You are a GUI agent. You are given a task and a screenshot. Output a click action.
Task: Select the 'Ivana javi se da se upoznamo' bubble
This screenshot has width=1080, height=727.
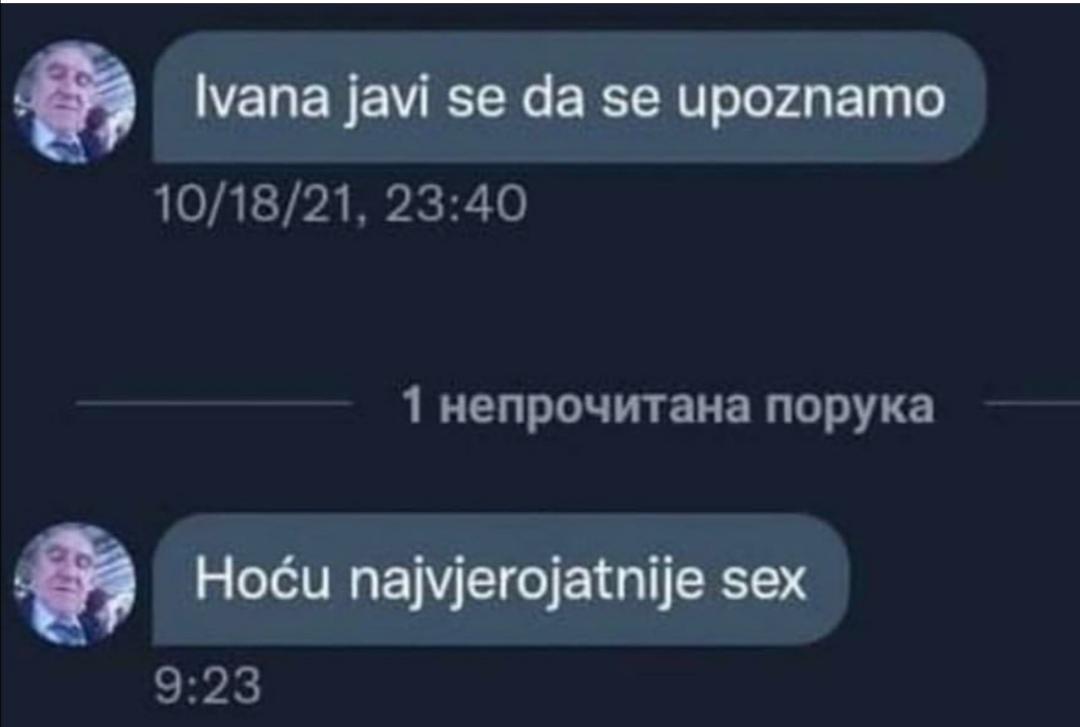[569, 97]
